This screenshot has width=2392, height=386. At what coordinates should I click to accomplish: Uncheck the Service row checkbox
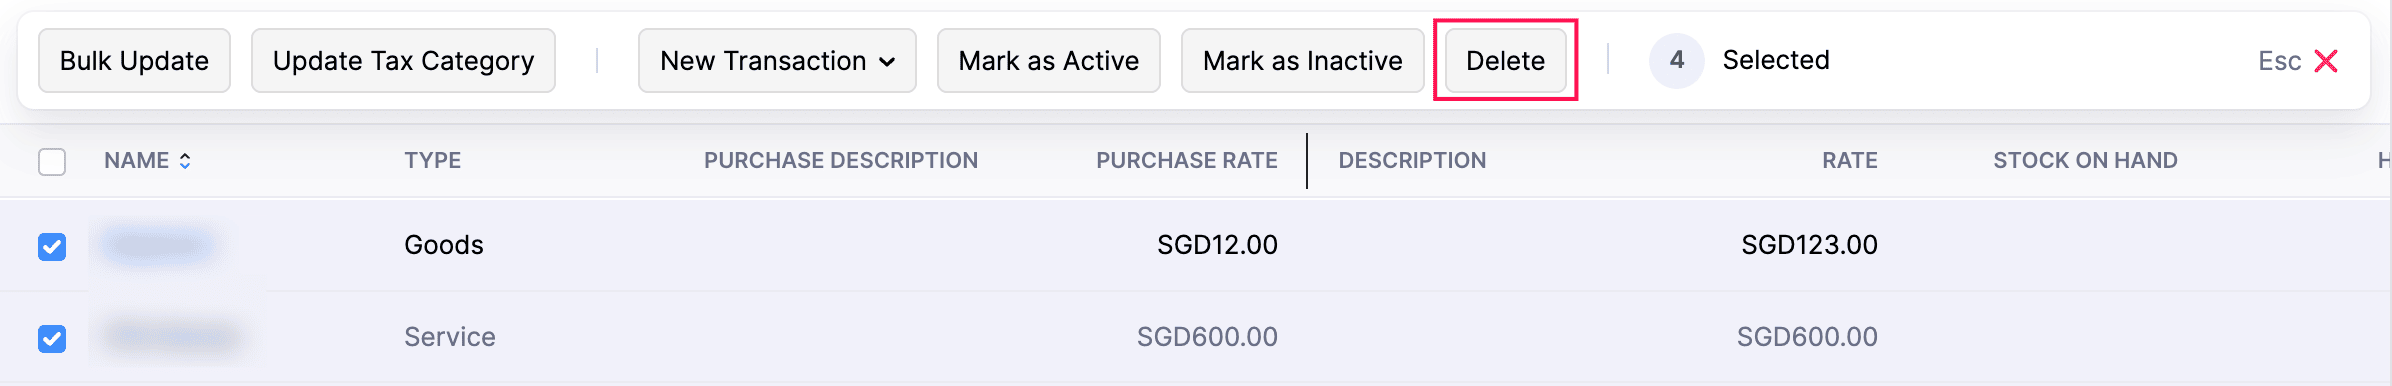(52, 338)
